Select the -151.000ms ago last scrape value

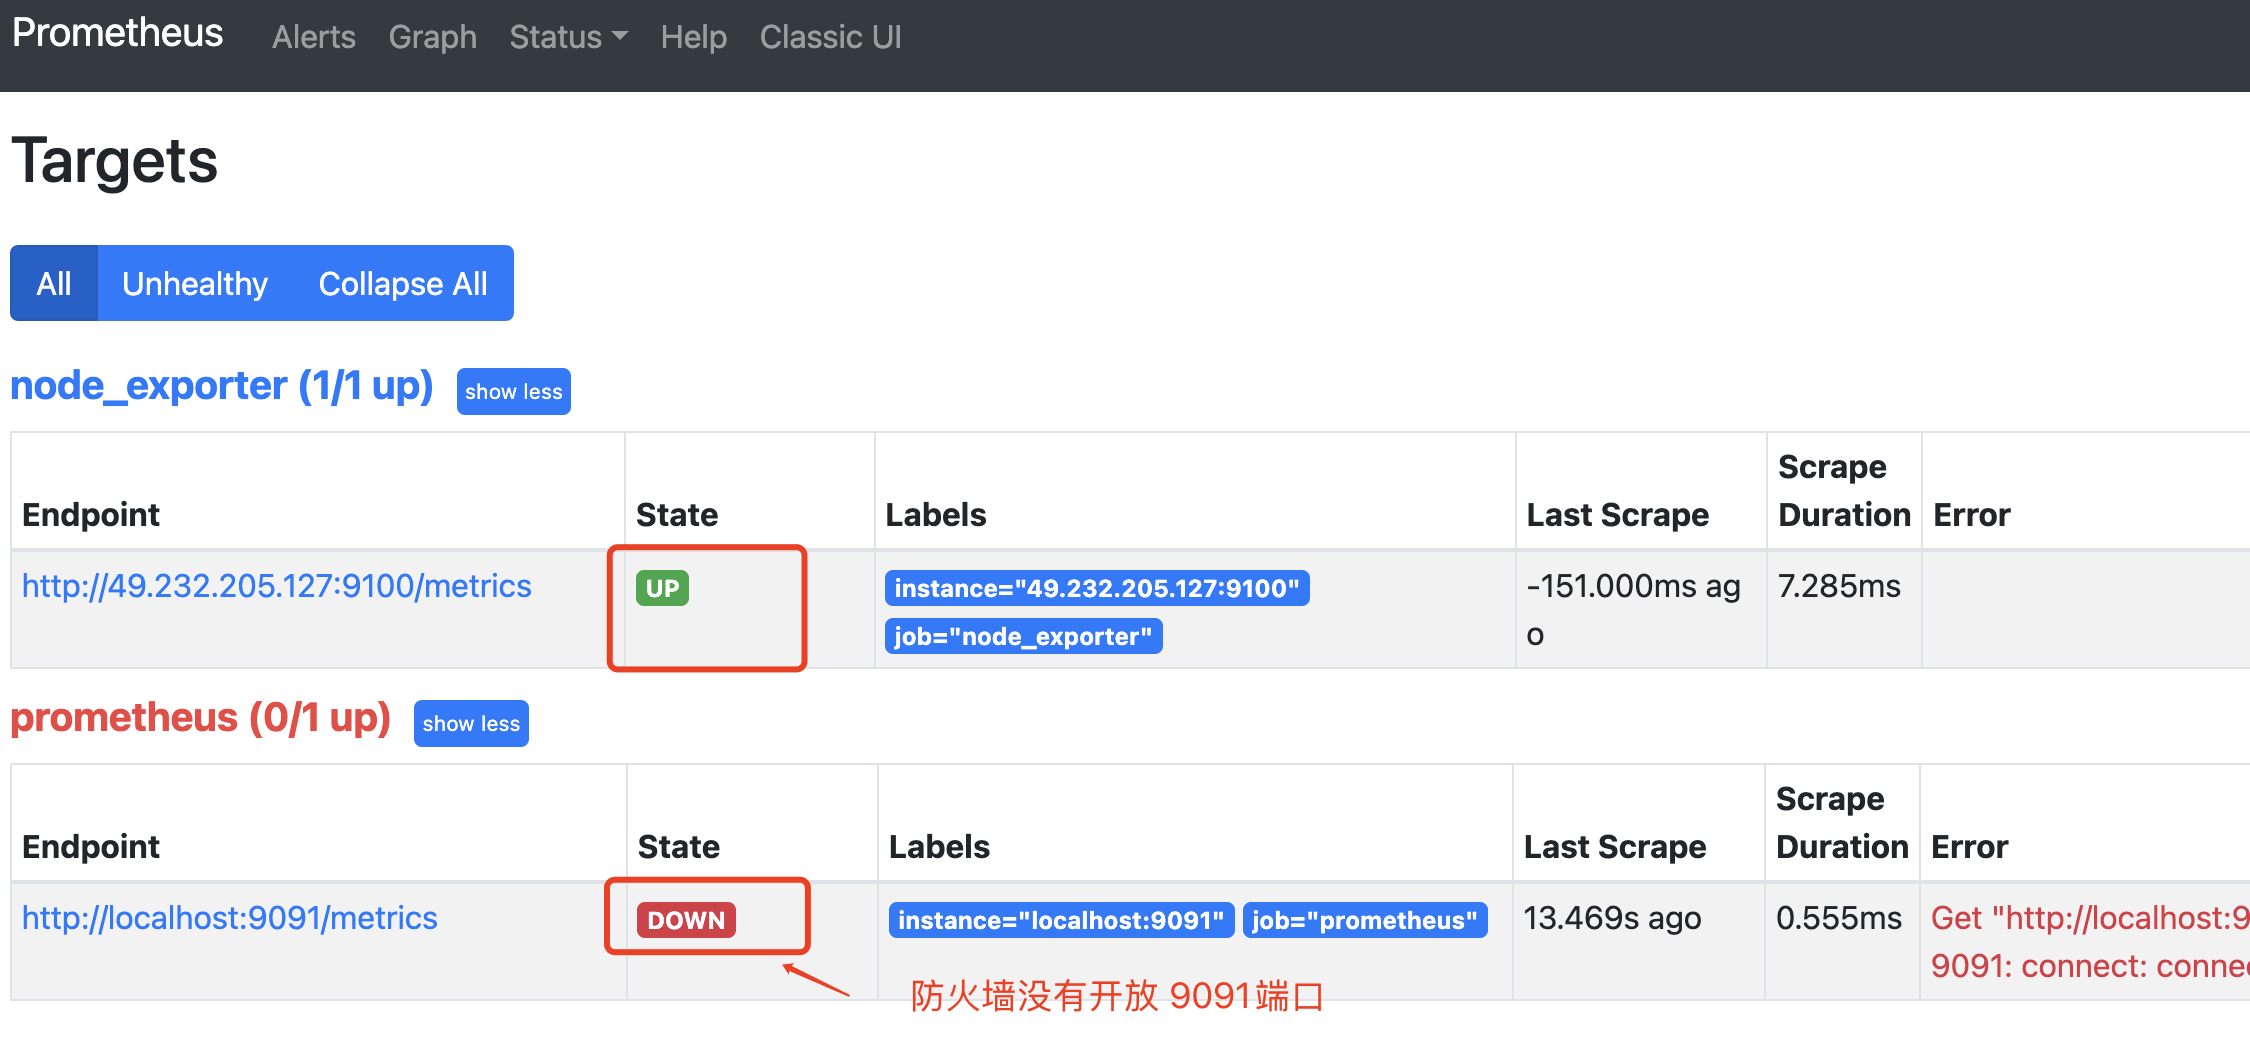click(x=1633, y=609)
